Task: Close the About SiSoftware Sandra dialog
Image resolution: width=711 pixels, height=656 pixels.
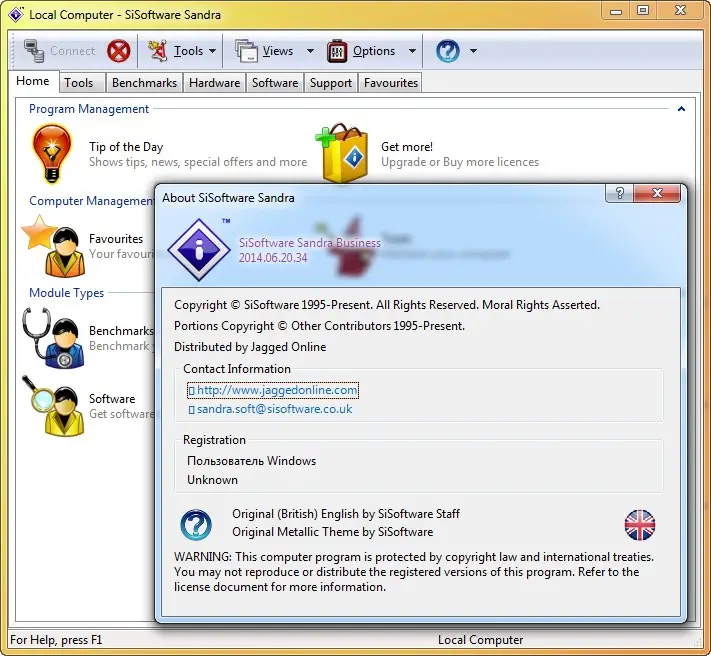Action: [657, 194]
